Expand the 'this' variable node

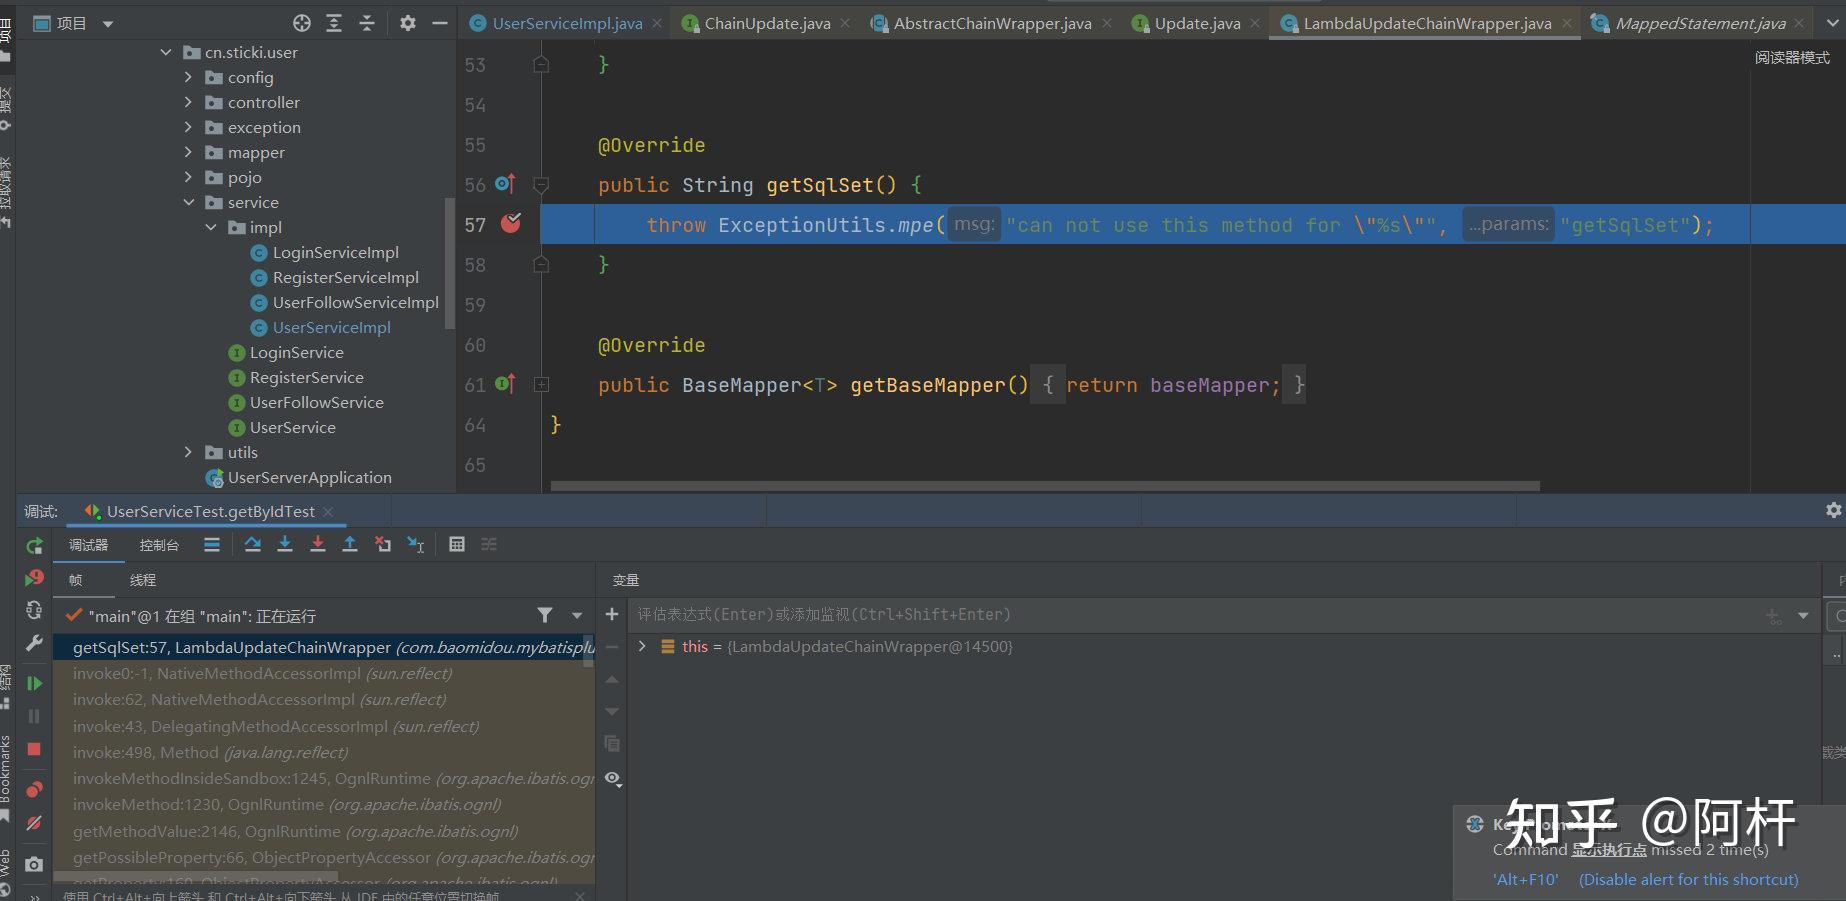642,647
